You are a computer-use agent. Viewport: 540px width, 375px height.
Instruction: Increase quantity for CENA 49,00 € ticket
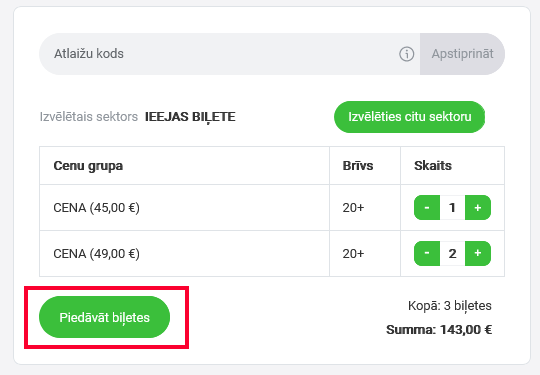click(x=478, y=253)
